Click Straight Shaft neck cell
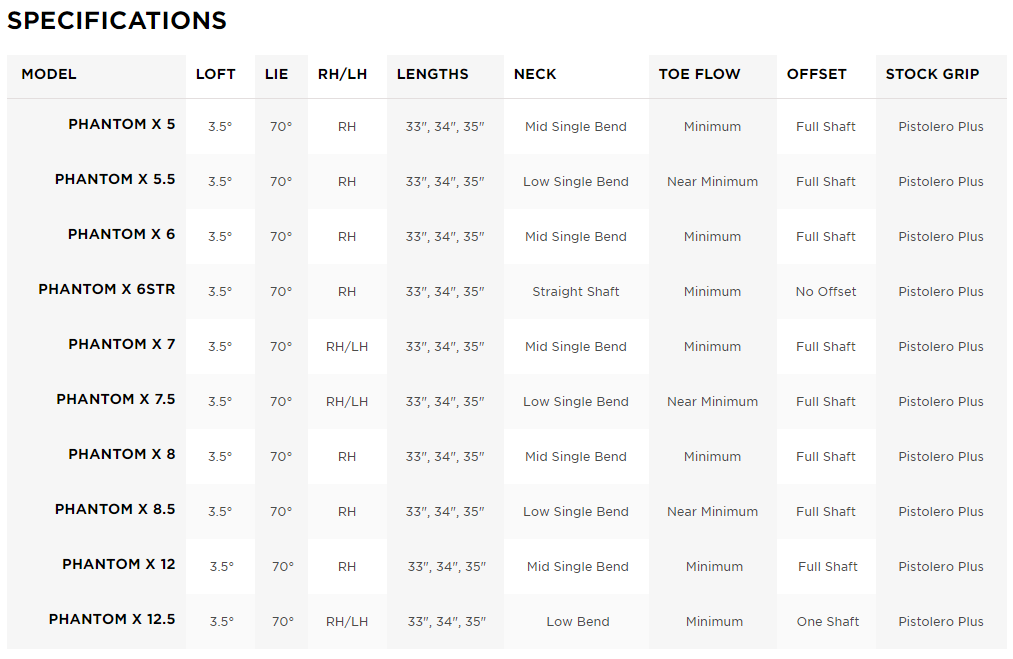Image resolution: width=1013 pixels, height=659 pixels. (576, 291)
